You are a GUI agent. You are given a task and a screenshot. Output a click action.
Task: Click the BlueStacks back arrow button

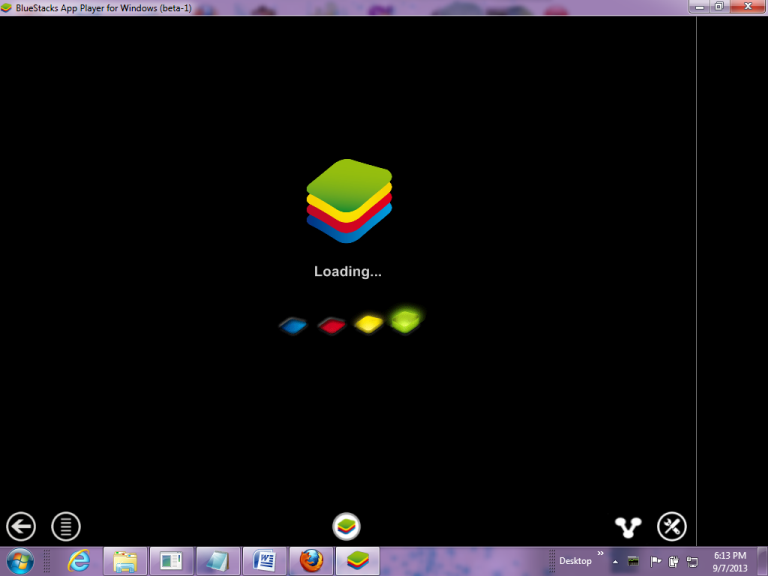[x=21, y=527]
